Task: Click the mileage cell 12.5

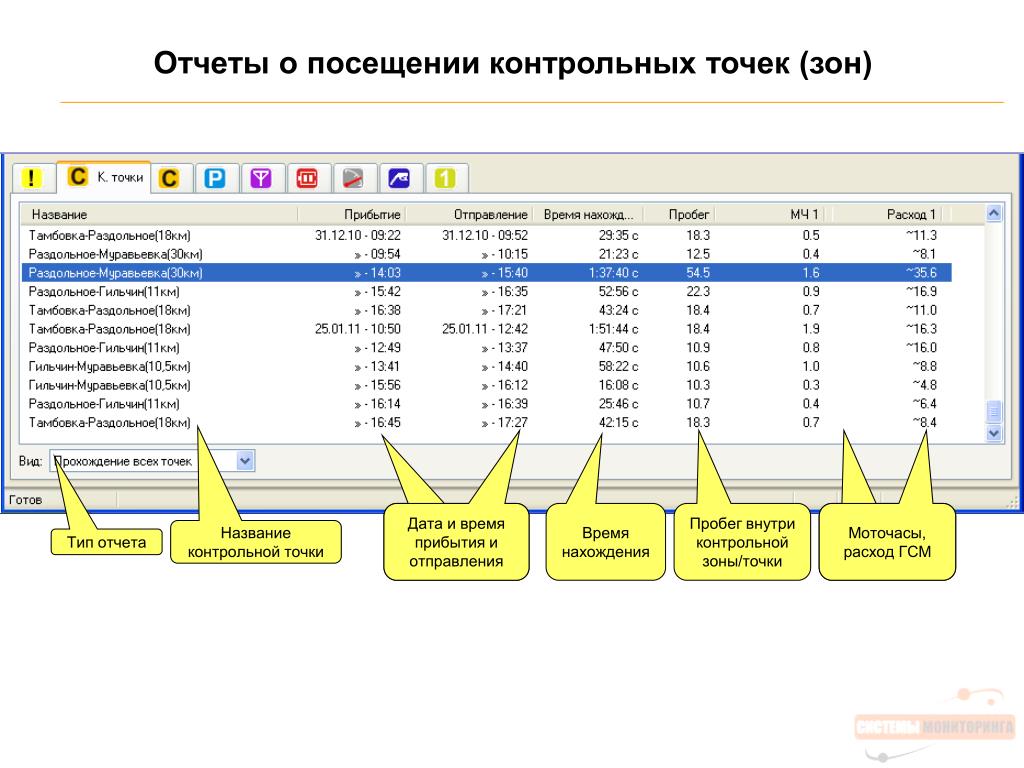Action: 697,254
